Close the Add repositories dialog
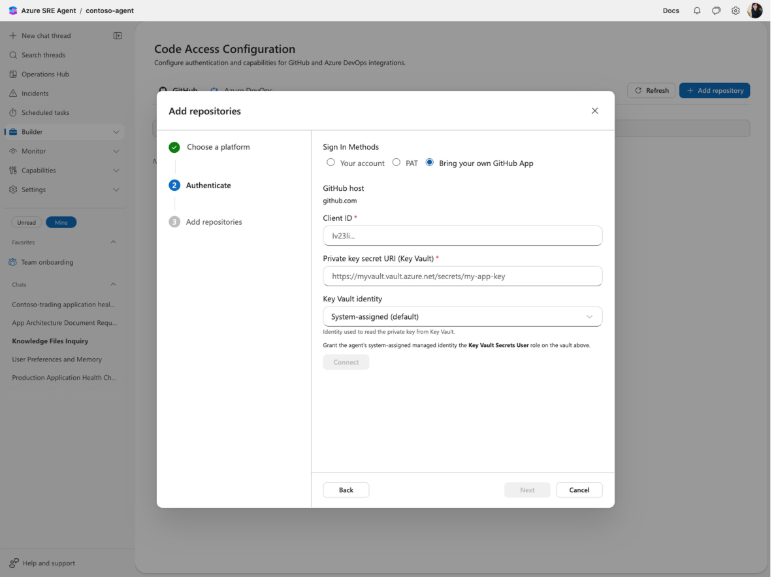The image size is (771, 577). [594, 111]
